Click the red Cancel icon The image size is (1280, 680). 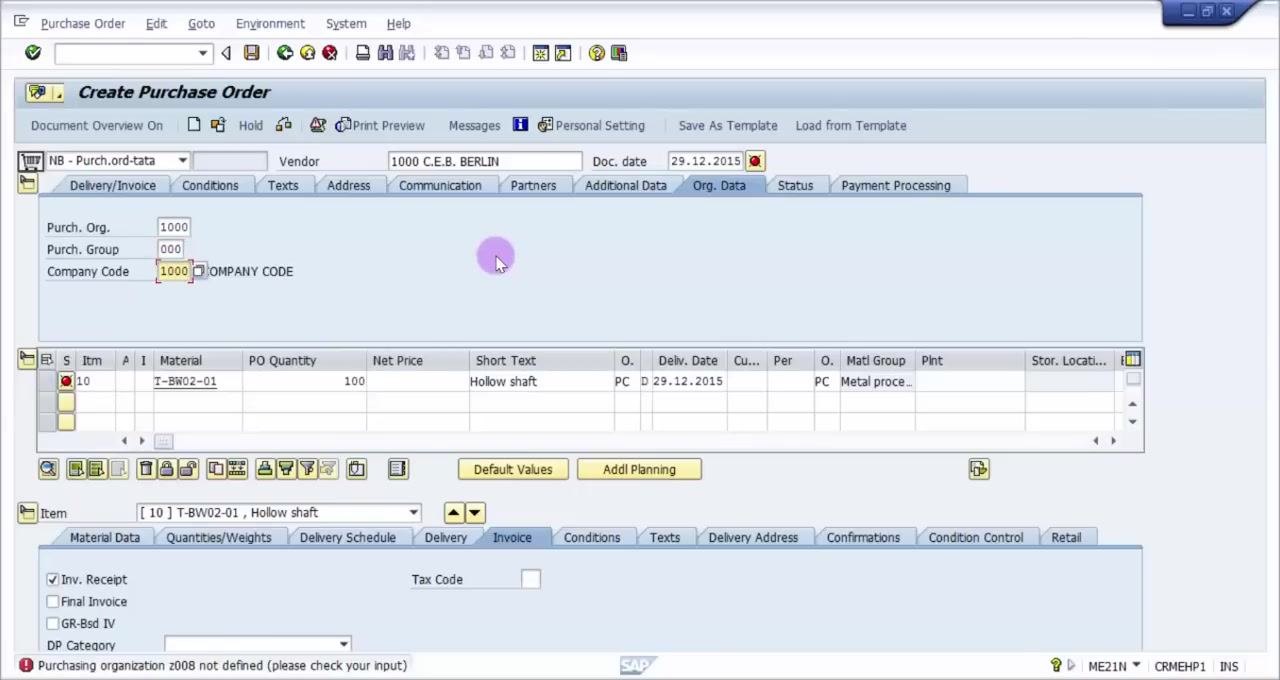point(329,53)
